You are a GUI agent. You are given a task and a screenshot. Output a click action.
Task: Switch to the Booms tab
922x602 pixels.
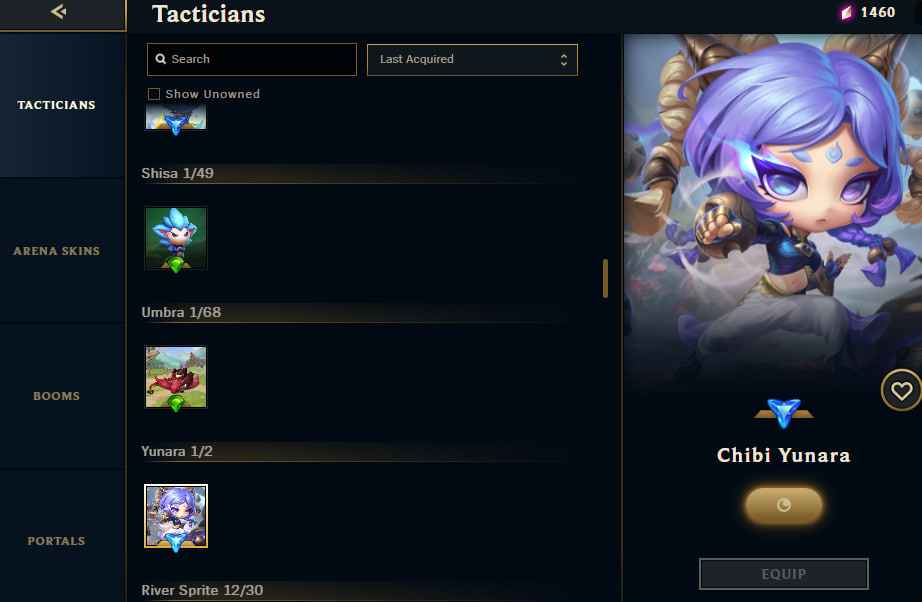pos(56,396)
